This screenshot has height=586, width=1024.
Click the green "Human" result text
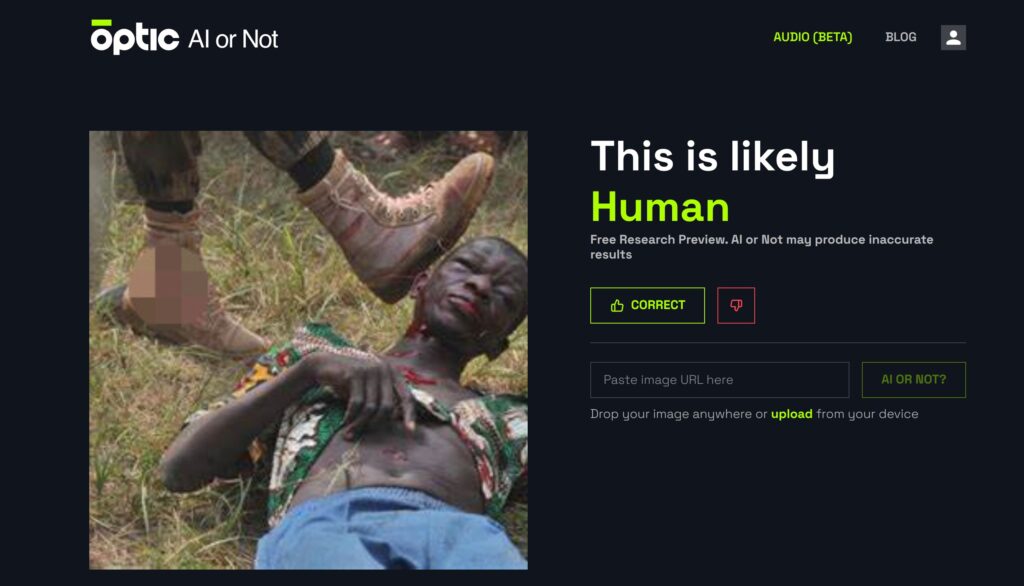660,207
